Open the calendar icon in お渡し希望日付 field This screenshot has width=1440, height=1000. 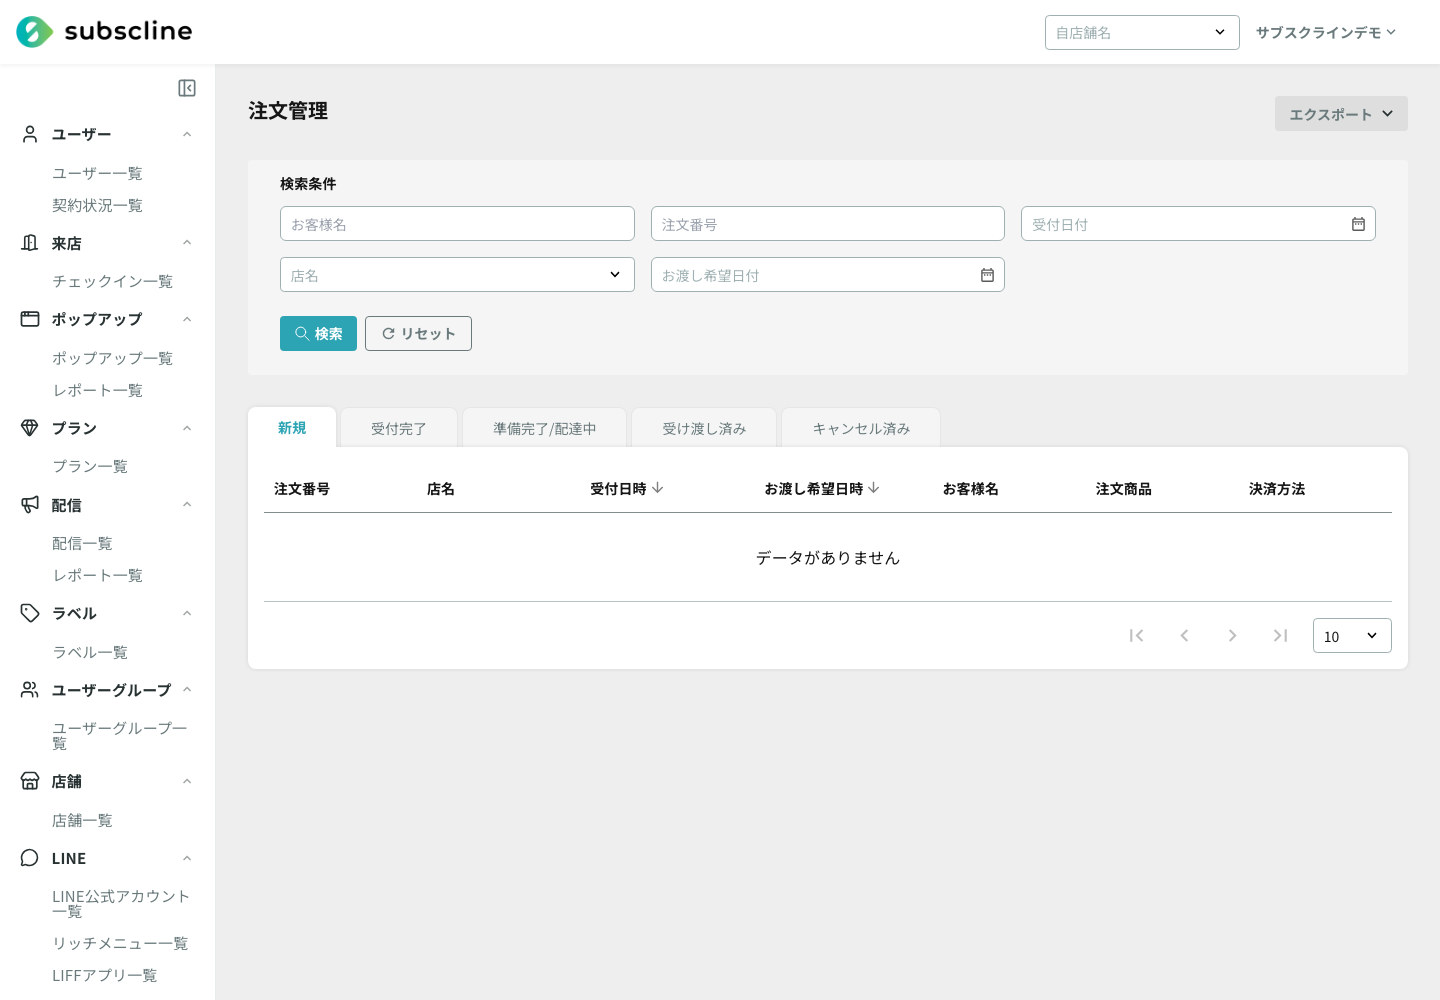coord(987,275)
